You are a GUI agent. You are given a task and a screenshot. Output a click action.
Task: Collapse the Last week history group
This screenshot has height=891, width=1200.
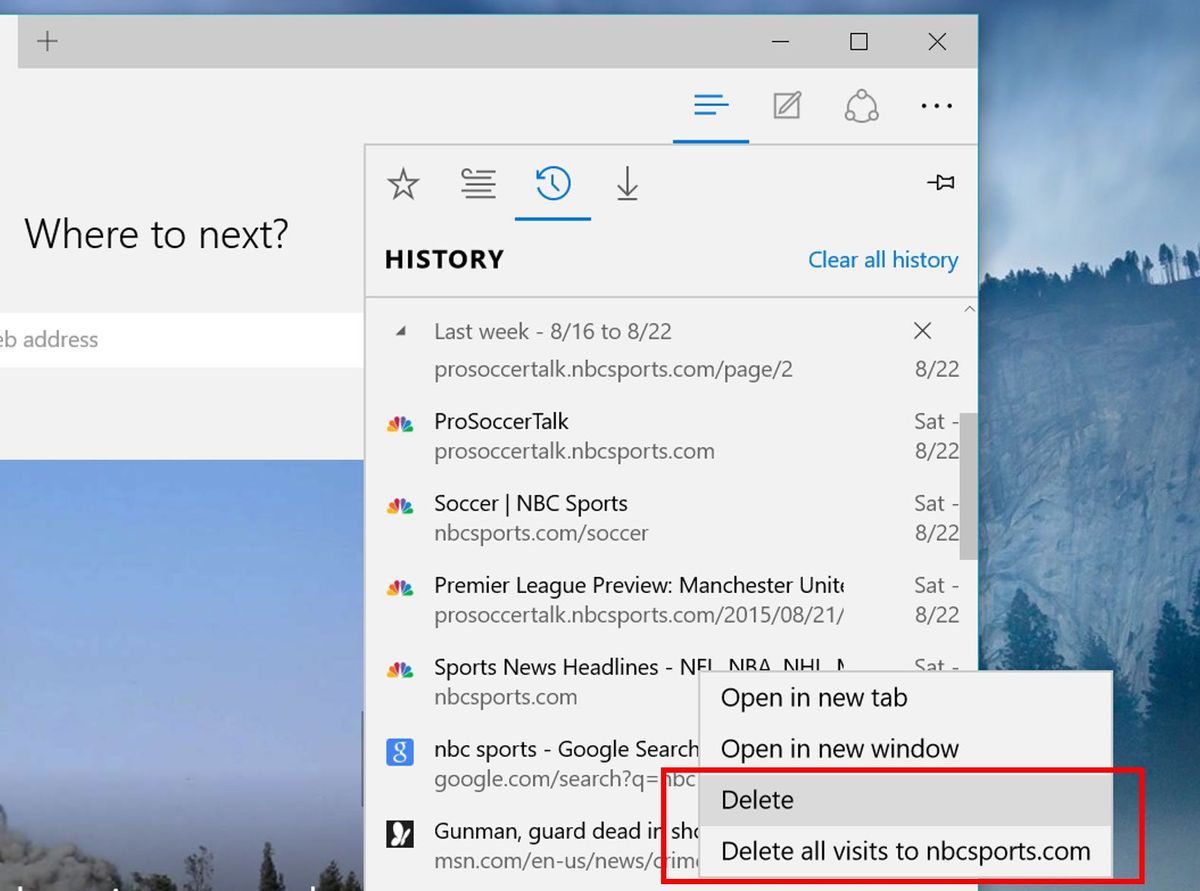click(401, 331)
